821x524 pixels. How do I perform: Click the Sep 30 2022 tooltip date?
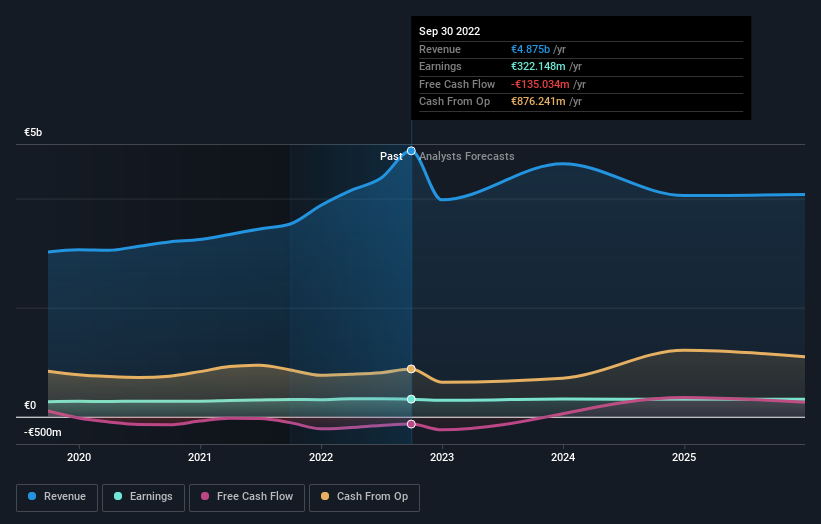pyautogui.click(x=449, y=31)
